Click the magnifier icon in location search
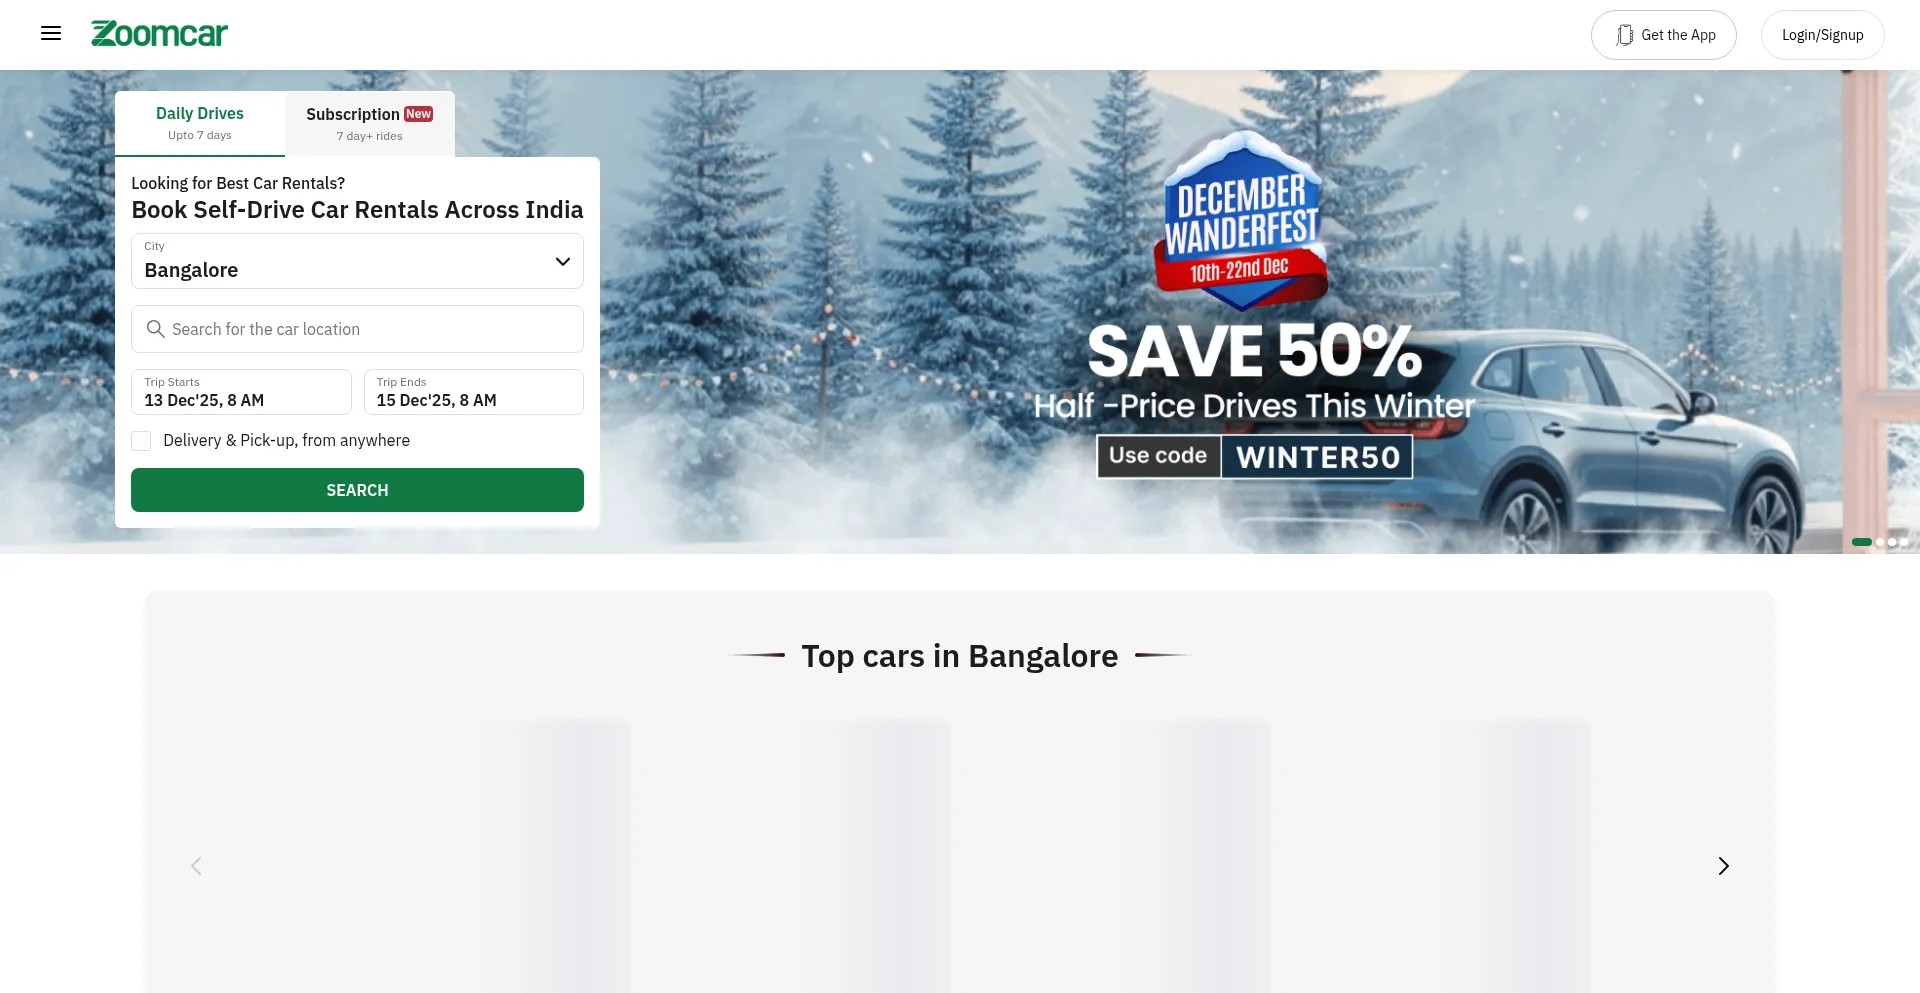 (x=155, y=329)
